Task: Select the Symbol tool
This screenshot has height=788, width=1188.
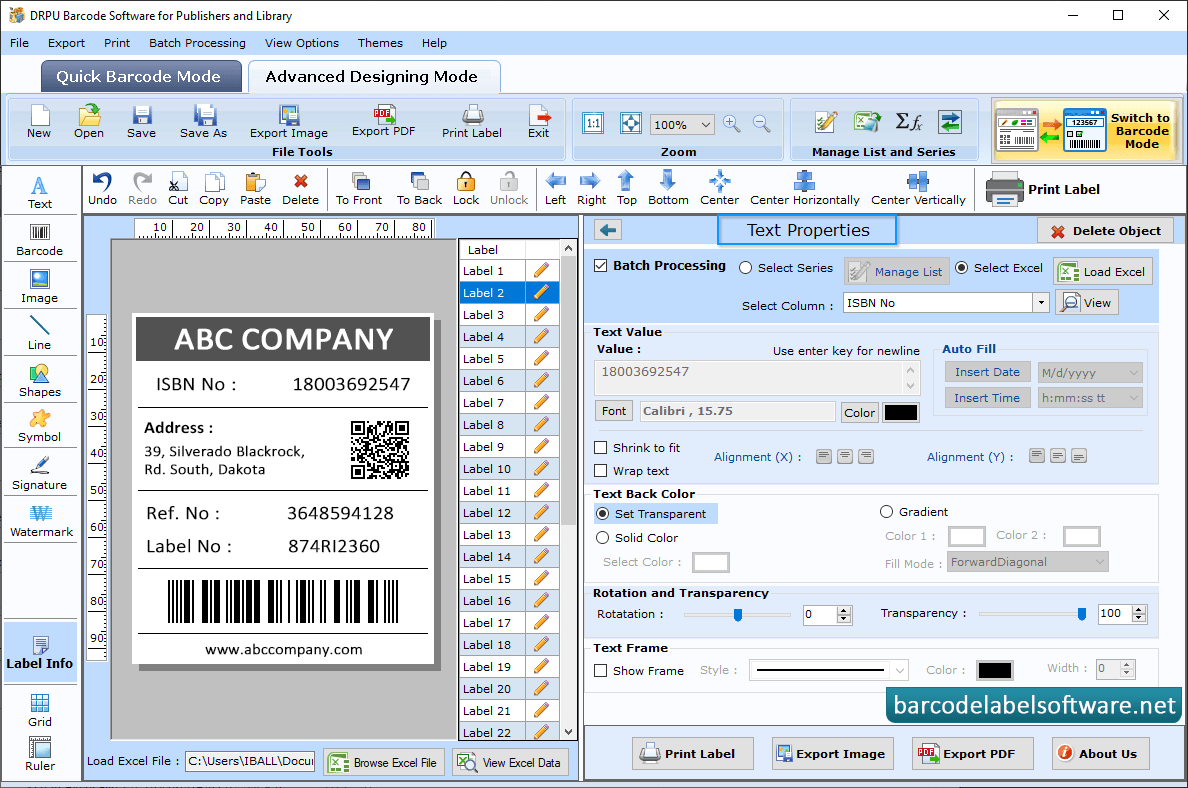Action: (39, 427)
